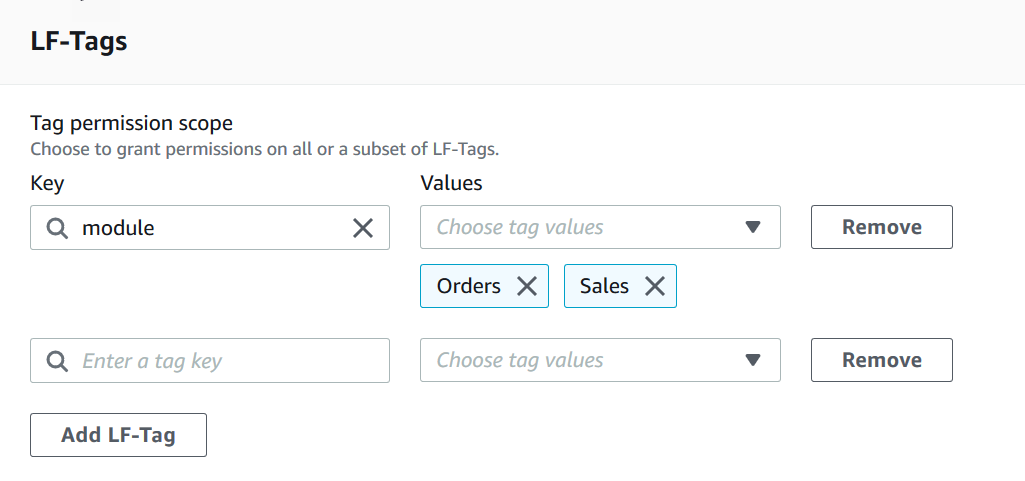Select the Orders value chip label
This screenshot has width=1025, height=481.
(x=469, y=286)
